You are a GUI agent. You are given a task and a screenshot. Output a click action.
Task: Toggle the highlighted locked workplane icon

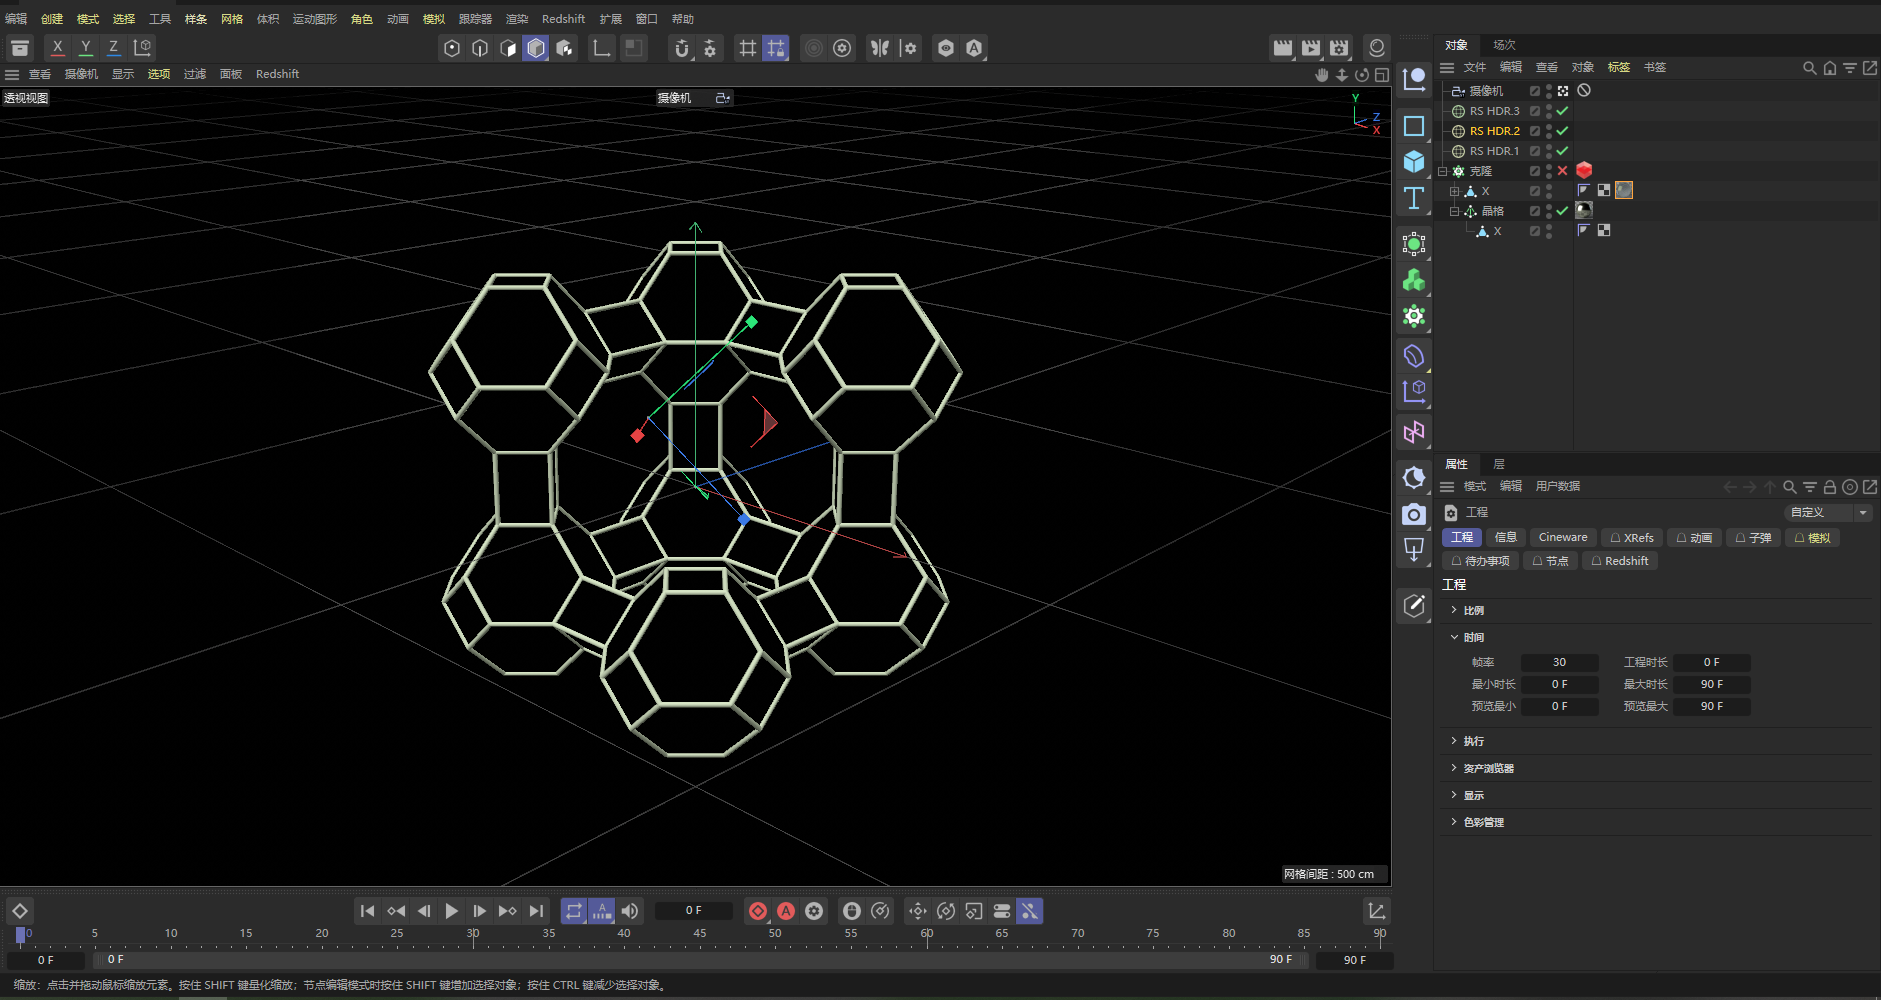point(775,48)
